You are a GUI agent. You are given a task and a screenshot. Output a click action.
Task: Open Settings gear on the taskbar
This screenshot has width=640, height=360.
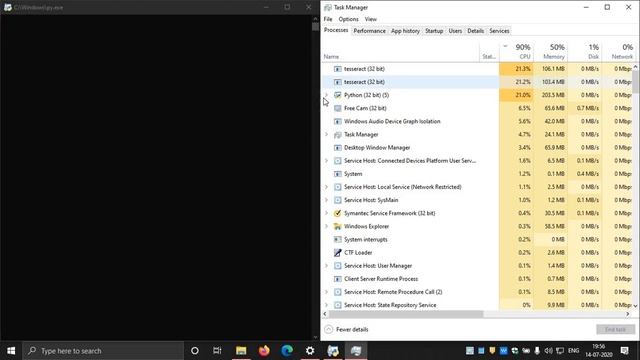pos(310,351)
